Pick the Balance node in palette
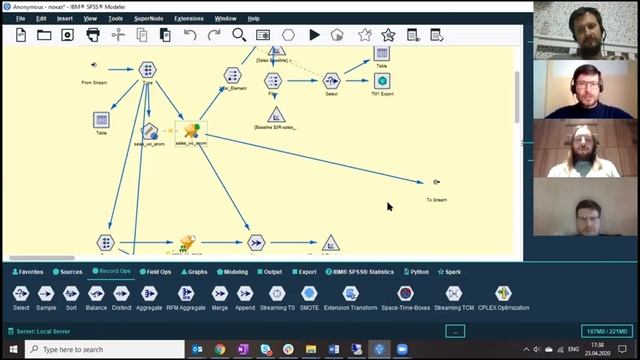Screen dimensions: 640x360 96,298
